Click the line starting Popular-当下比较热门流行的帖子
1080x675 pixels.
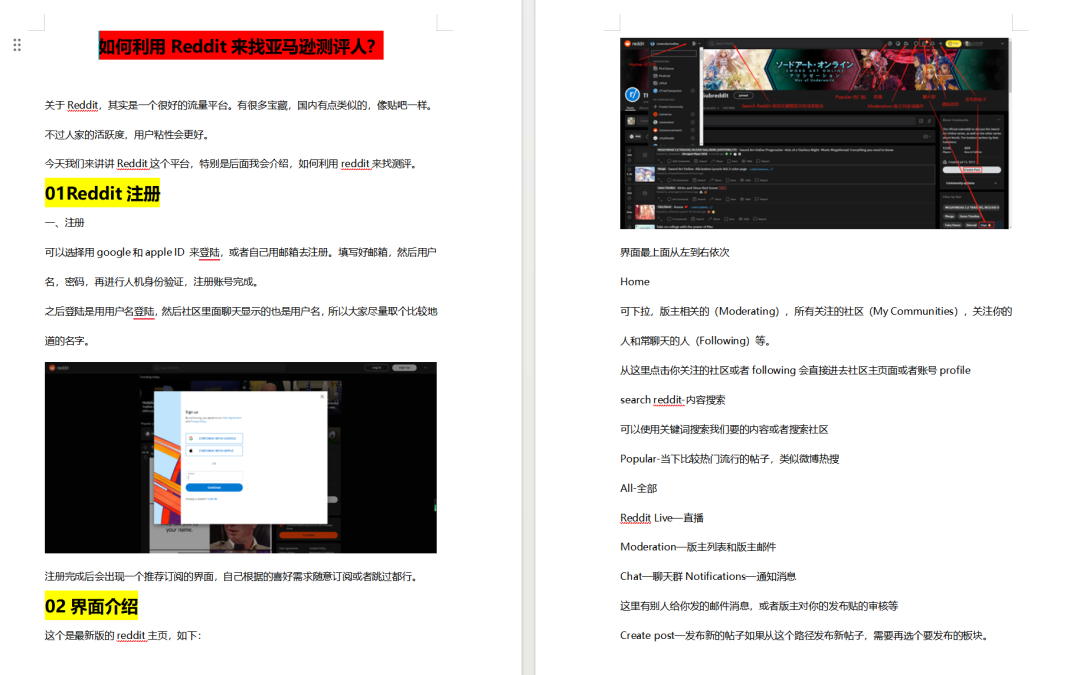[x=730, y=459]
